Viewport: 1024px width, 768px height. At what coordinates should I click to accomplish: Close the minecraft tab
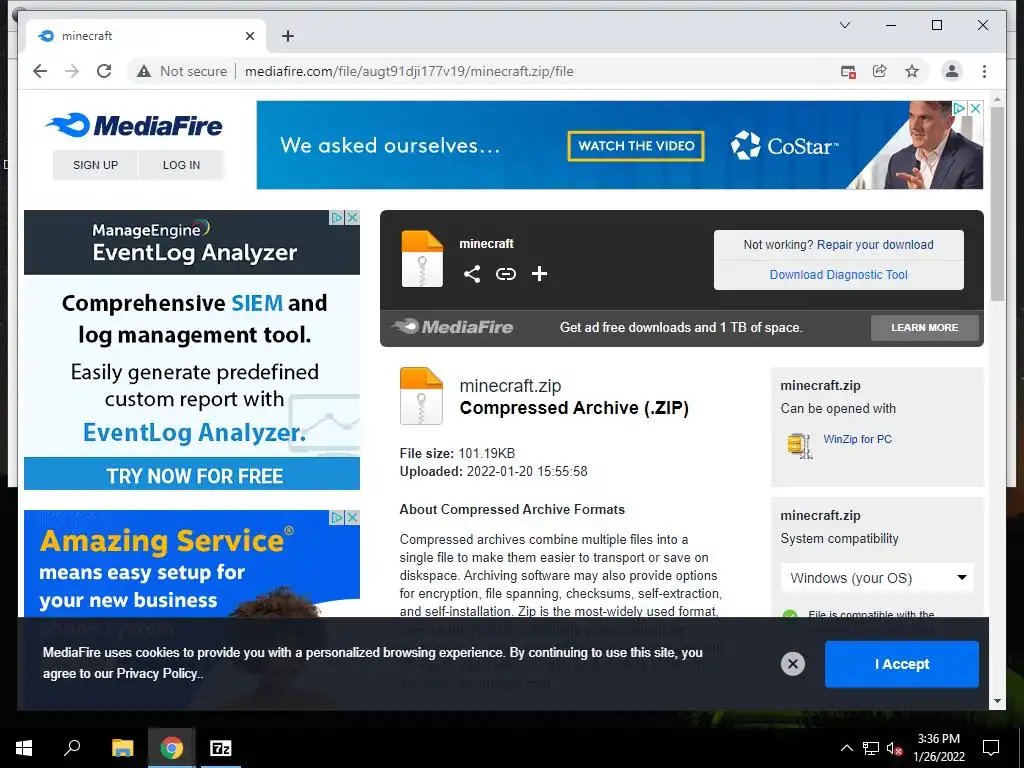tap(250, 37)
